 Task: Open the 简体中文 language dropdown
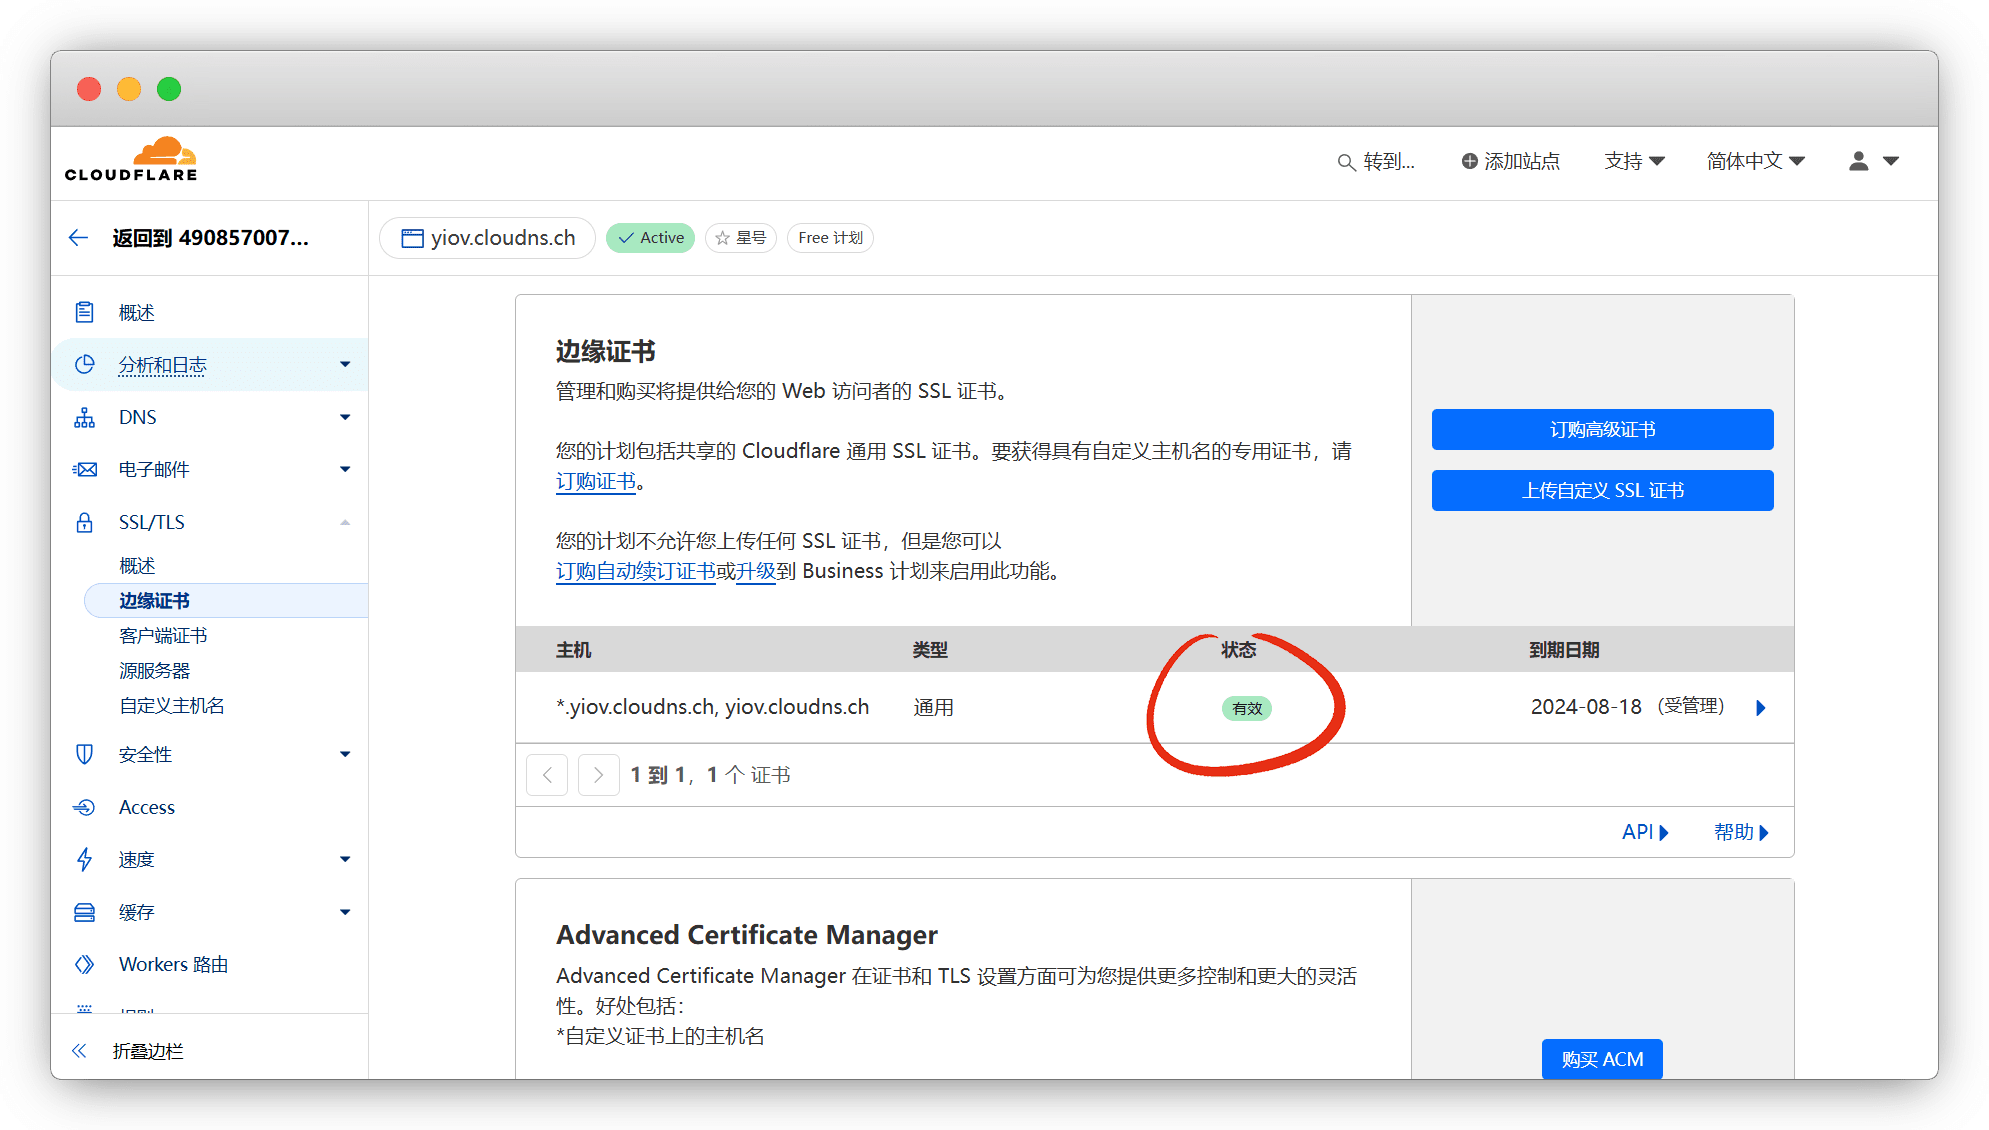click(1755, 161)
